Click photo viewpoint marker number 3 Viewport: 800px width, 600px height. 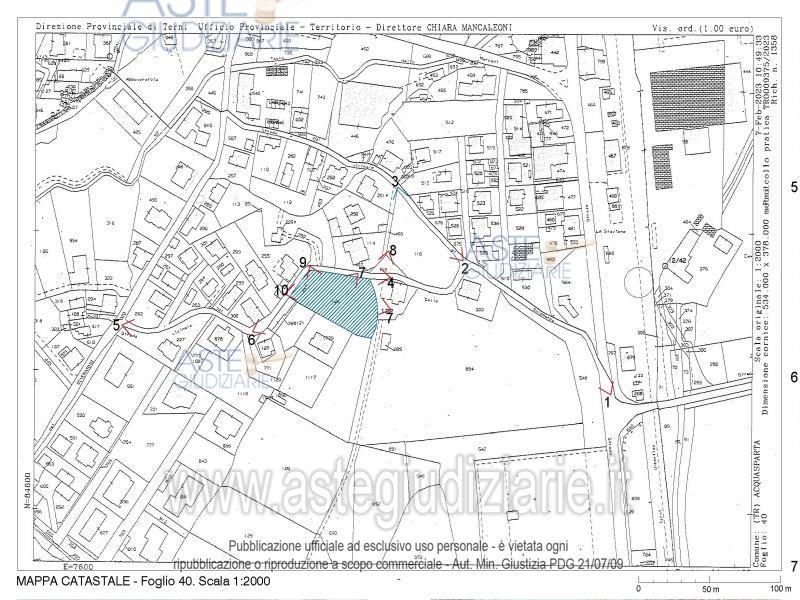point(396,181)
